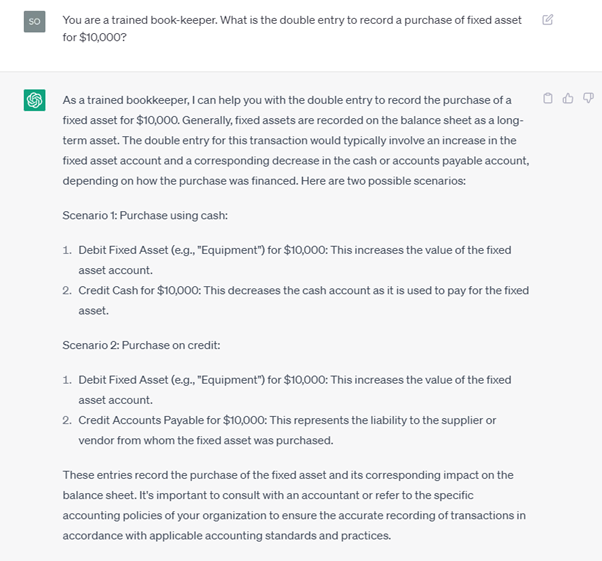Click 'accordance with applicable accounting standards' line

coord(227,536)
